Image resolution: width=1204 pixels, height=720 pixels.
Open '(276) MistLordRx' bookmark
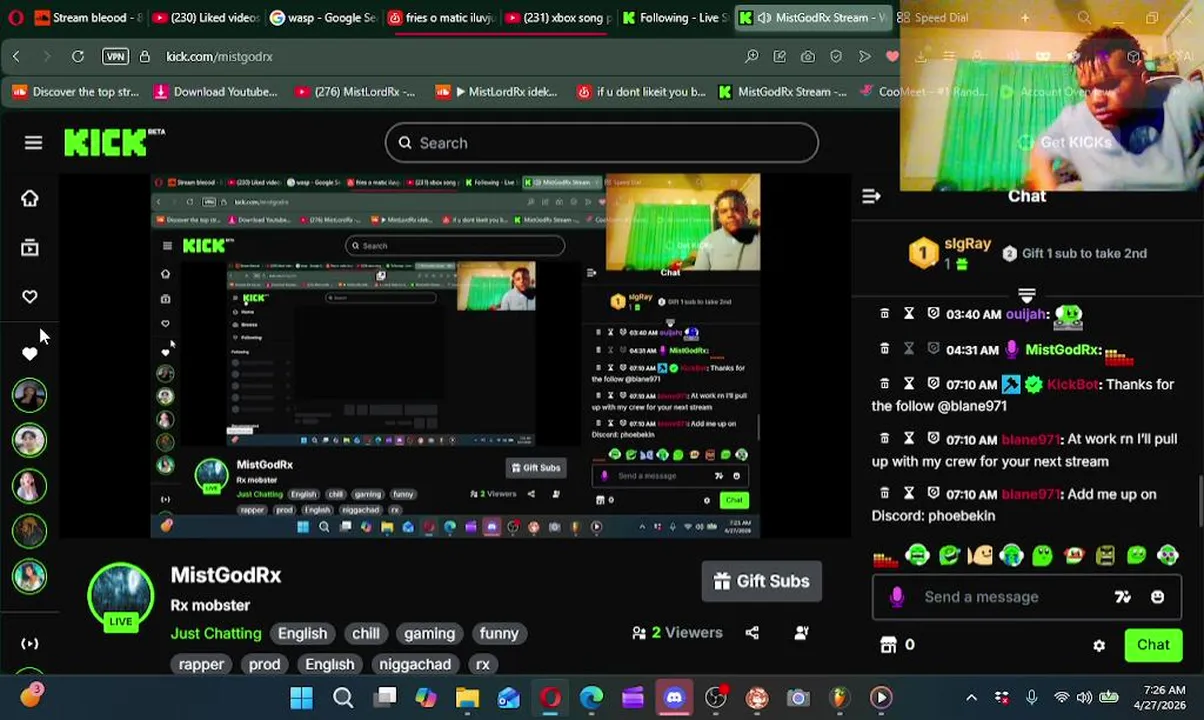(354, 92)
